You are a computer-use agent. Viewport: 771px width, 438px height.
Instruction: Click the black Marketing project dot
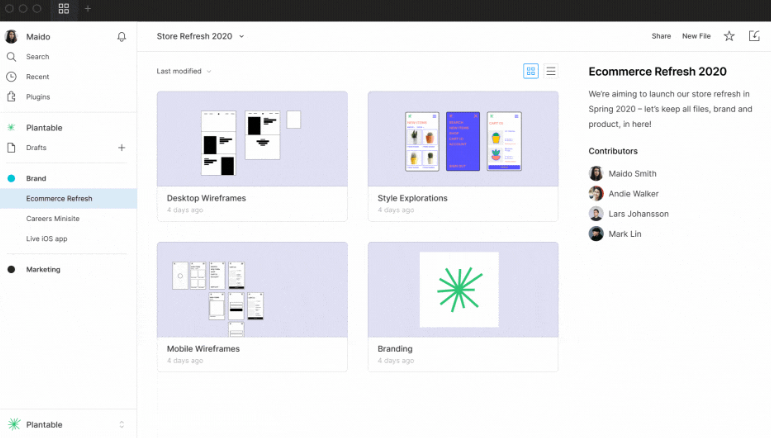(11, 269)
